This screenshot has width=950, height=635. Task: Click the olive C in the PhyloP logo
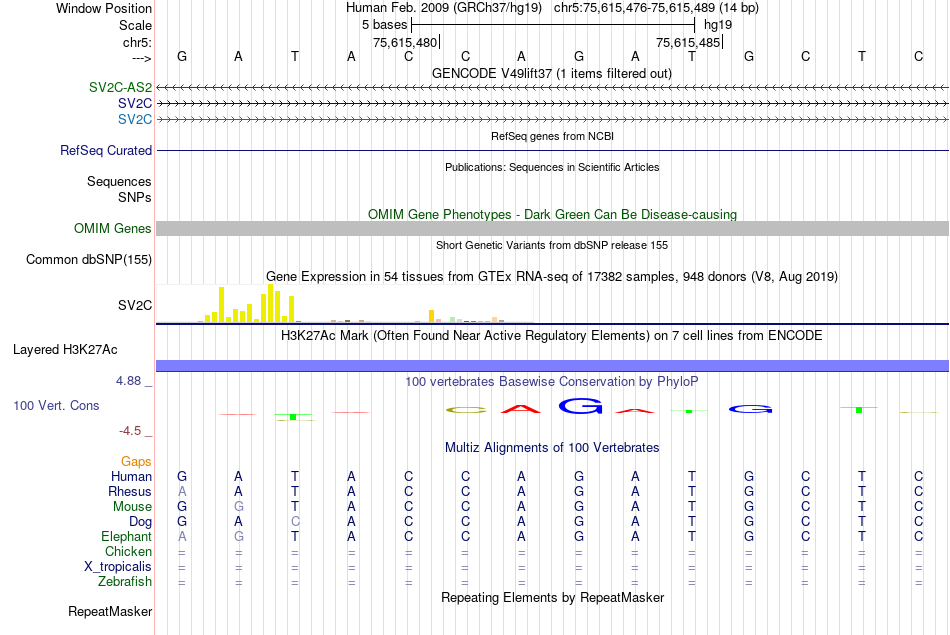click(466, 410)
